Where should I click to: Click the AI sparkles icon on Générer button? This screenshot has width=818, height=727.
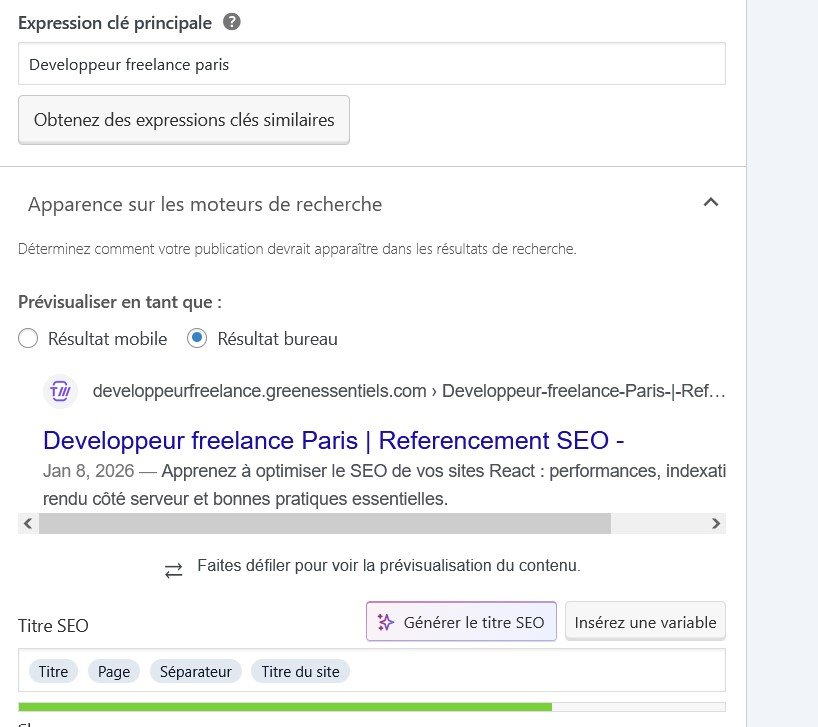coord(384,621)
